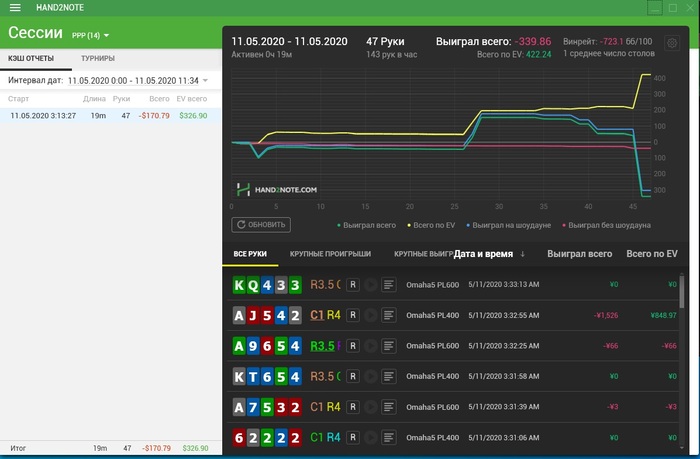Play the 62222 hand
Screen dimensions: 700x459
371,438
